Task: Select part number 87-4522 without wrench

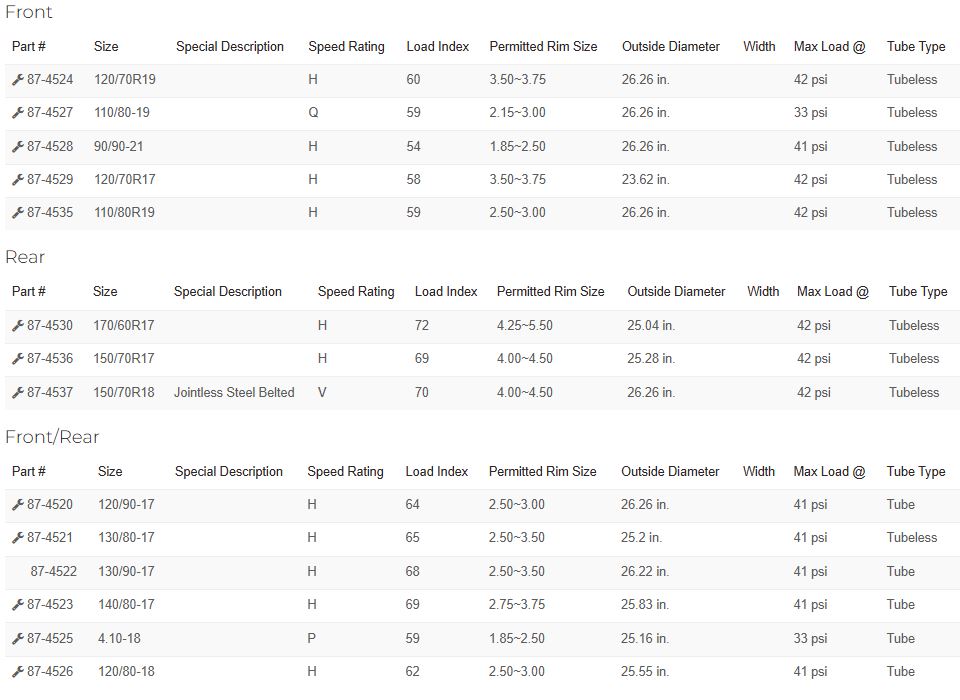Action: (54, 571)
